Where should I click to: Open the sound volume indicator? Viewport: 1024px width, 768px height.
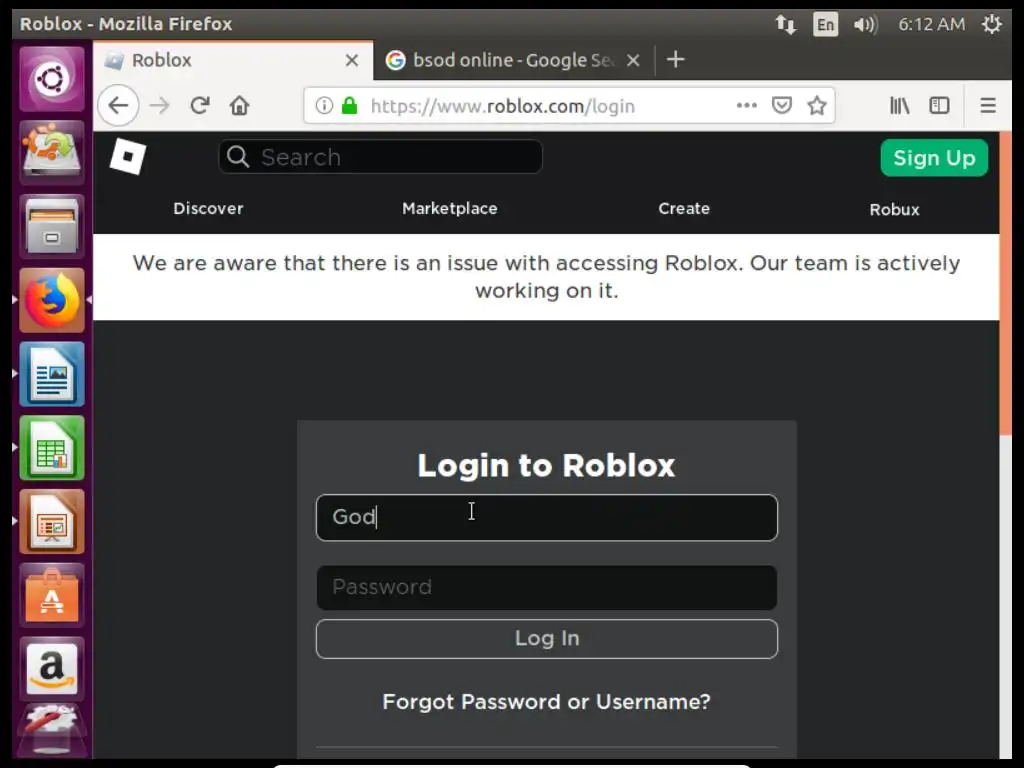[x=866, y=24]
